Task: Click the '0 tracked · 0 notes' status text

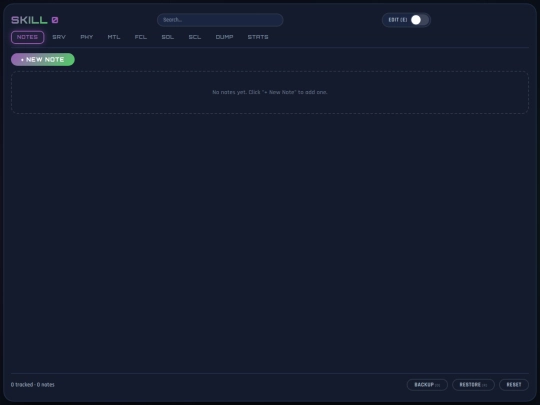Action: tap(33, 385)
